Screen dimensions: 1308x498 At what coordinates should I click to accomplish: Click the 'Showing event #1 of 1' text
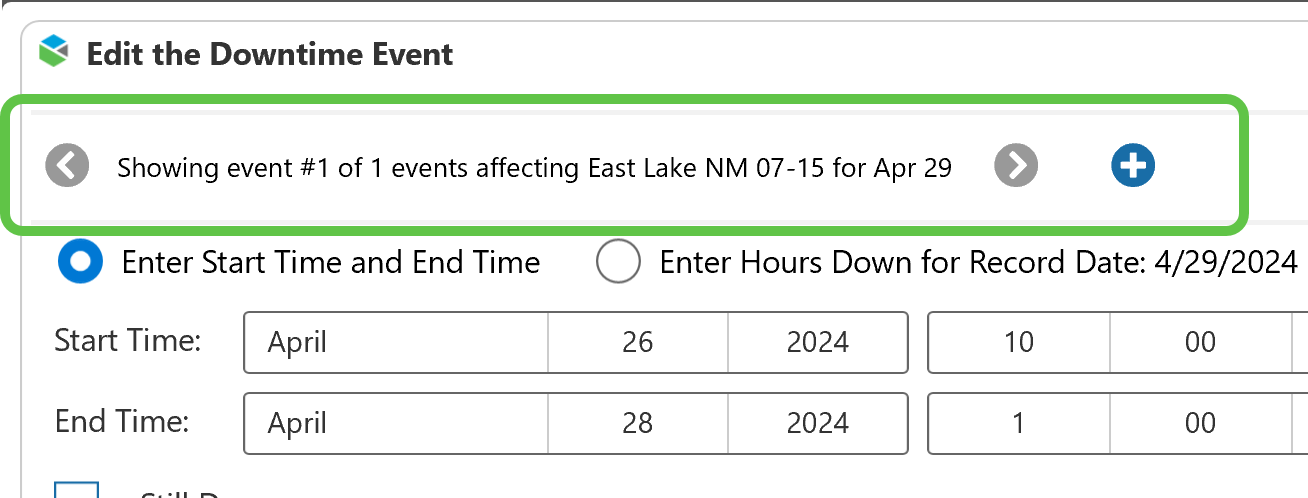(534, 168)
